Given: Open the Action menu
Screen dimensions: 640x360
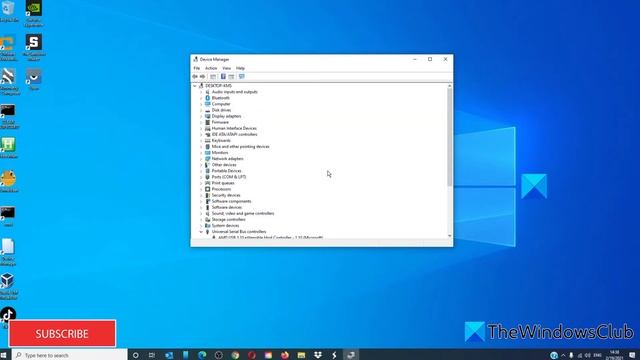Looking at the screenshot, I should pyautogui.click(x=211, y=68).
